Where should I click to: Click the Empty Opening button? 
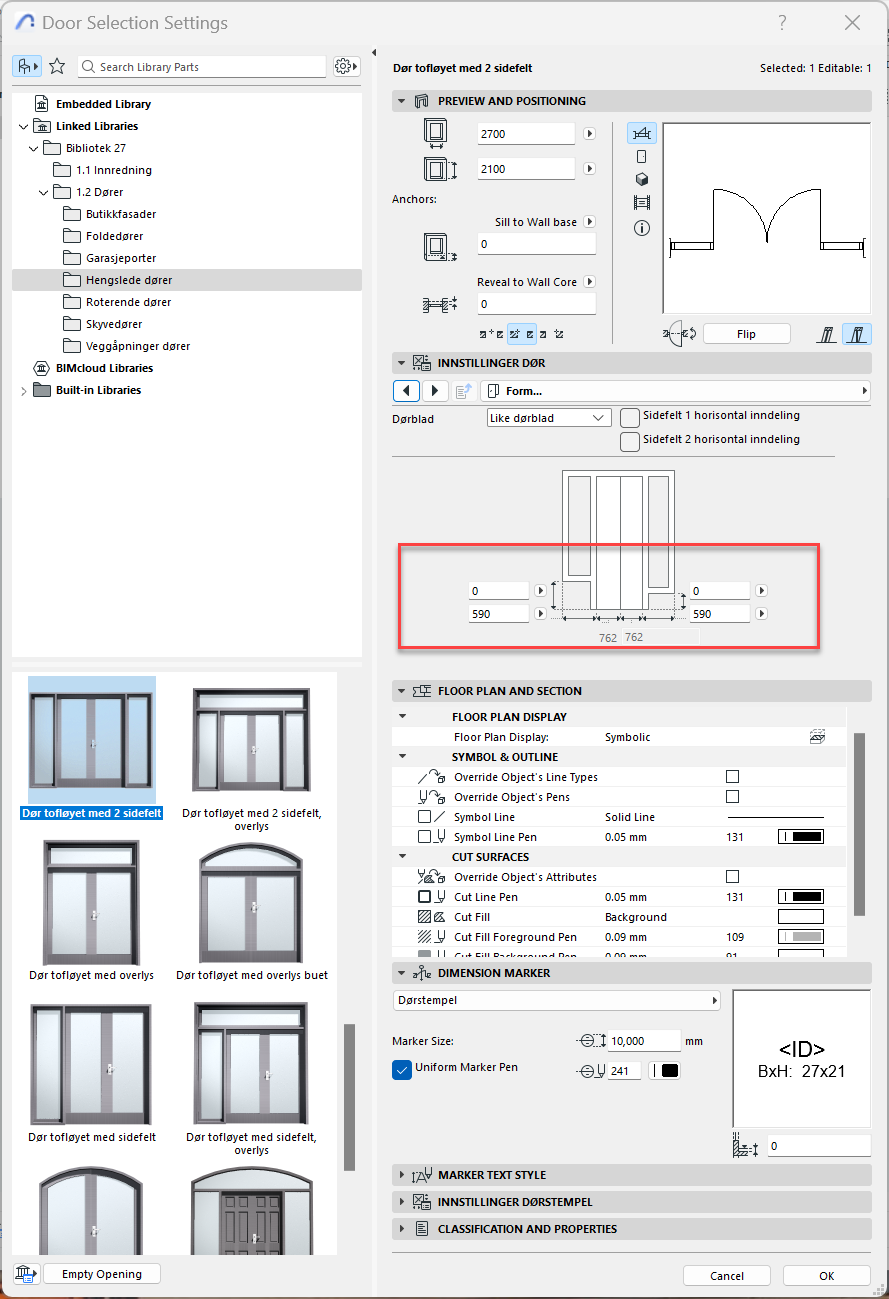pyautogui.click(x=101, y=1274)
